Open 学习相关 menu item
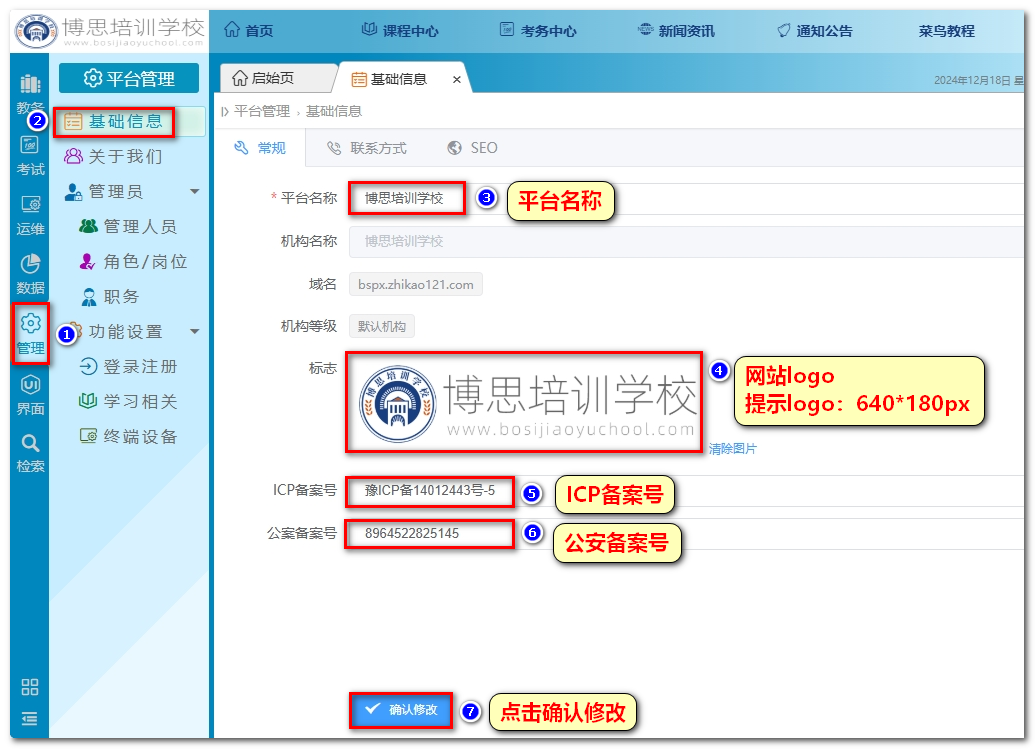Image resolution: width=1035 pixels, height=749 pixels. tap(128, 401)
